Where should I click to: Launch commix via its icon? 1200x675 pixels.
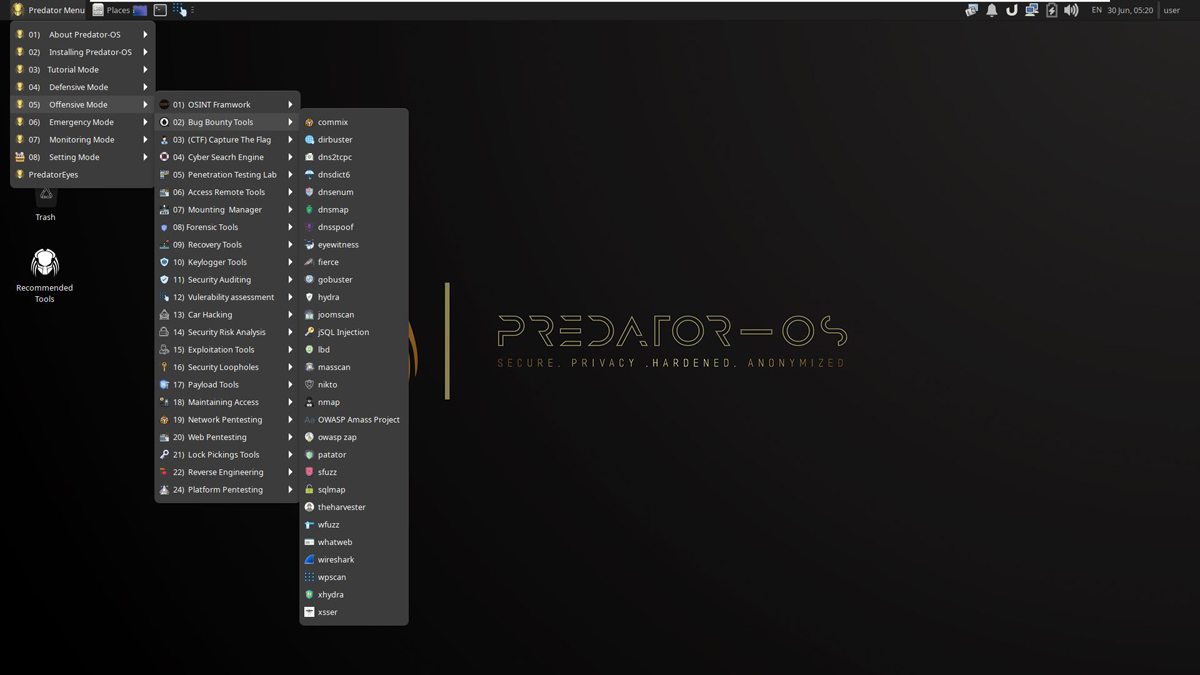[x=310, y=122]
